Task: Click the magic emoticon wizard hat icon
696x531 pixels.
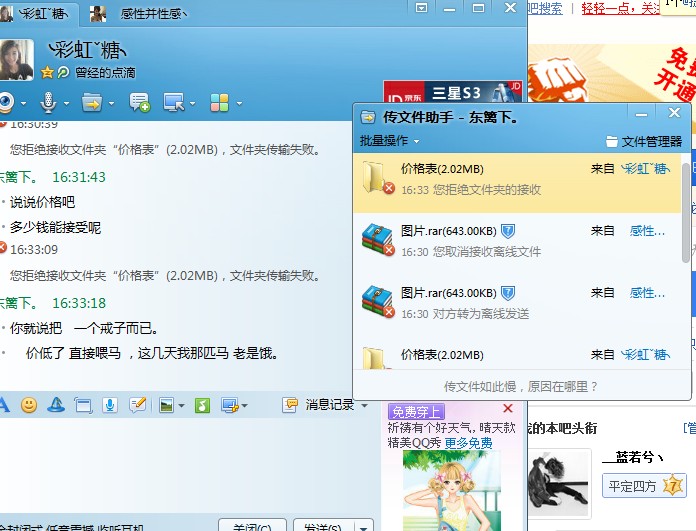Action: 56,405
